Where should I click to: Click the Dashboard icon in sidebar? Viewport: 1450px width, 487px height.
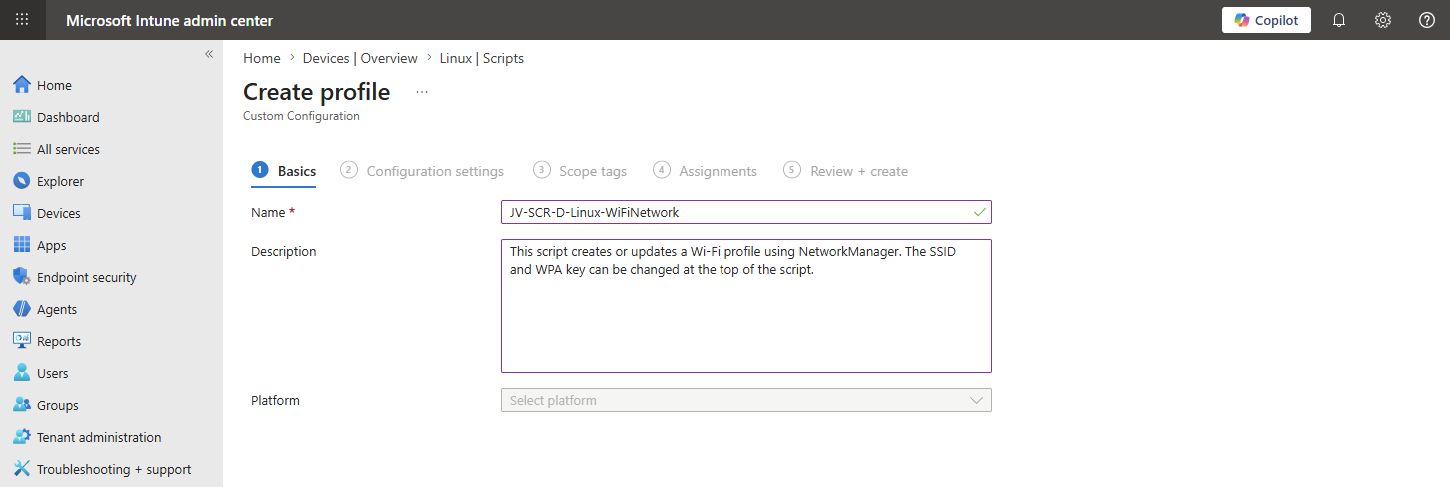pos(22,117)
